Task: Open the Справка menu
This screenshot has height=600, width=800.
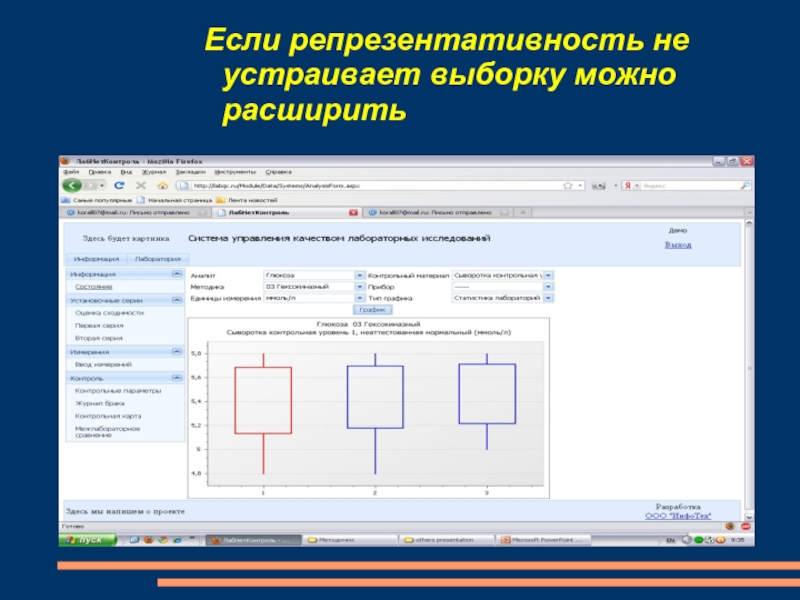Action: [x=279, y=172]
